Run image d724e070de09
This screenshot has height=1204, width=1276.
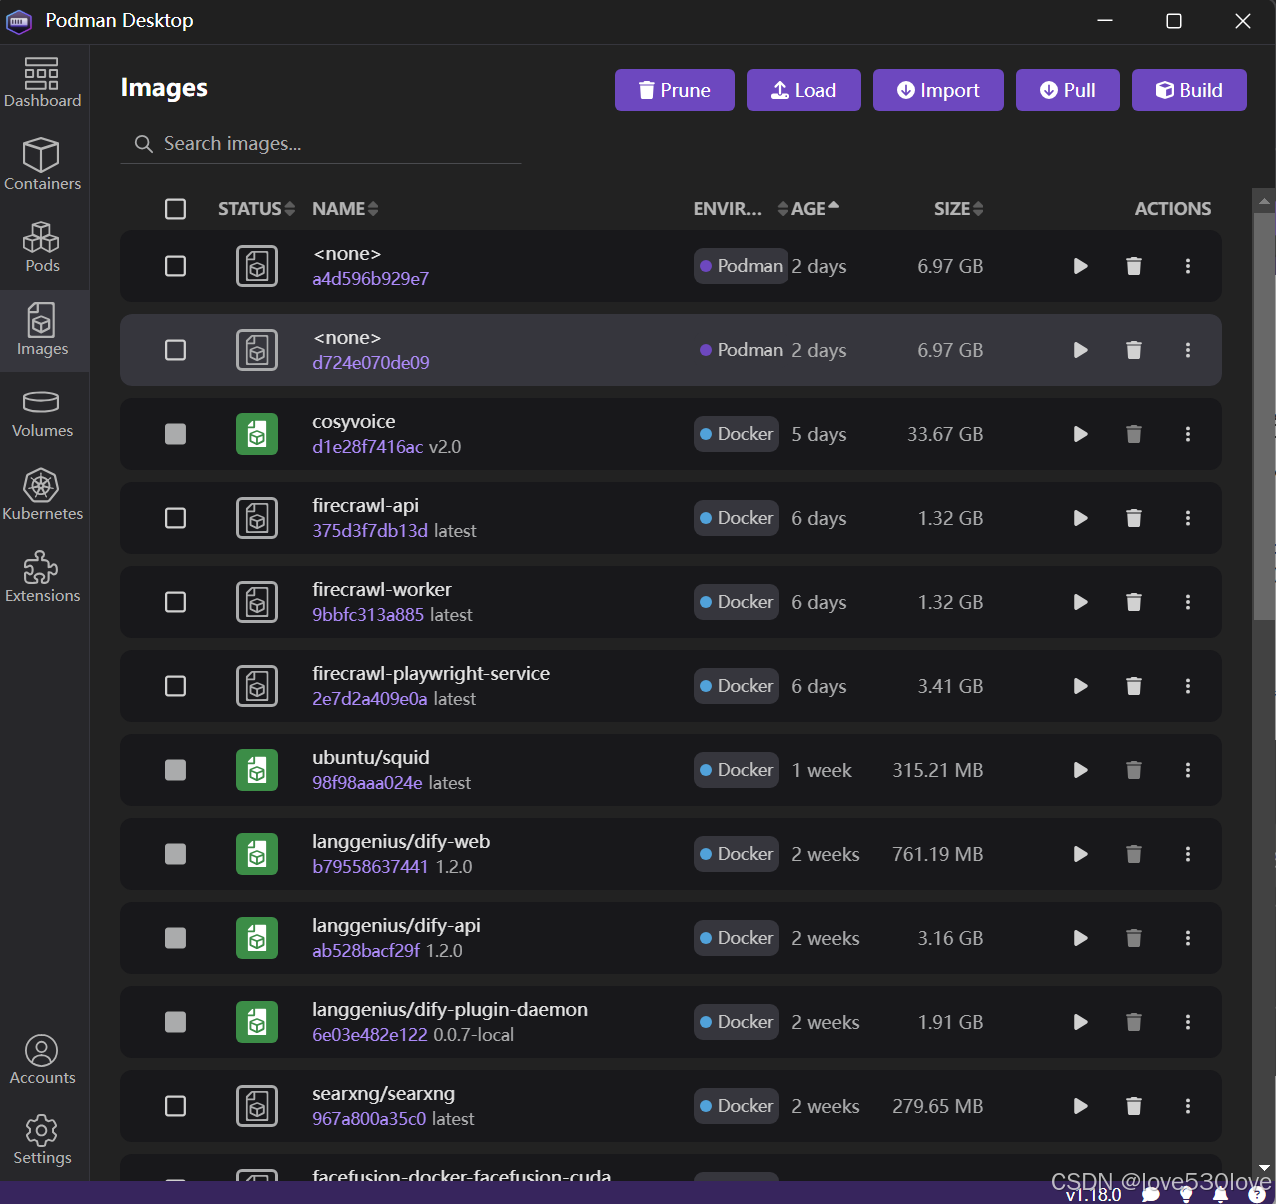(x=1081, y=350)
